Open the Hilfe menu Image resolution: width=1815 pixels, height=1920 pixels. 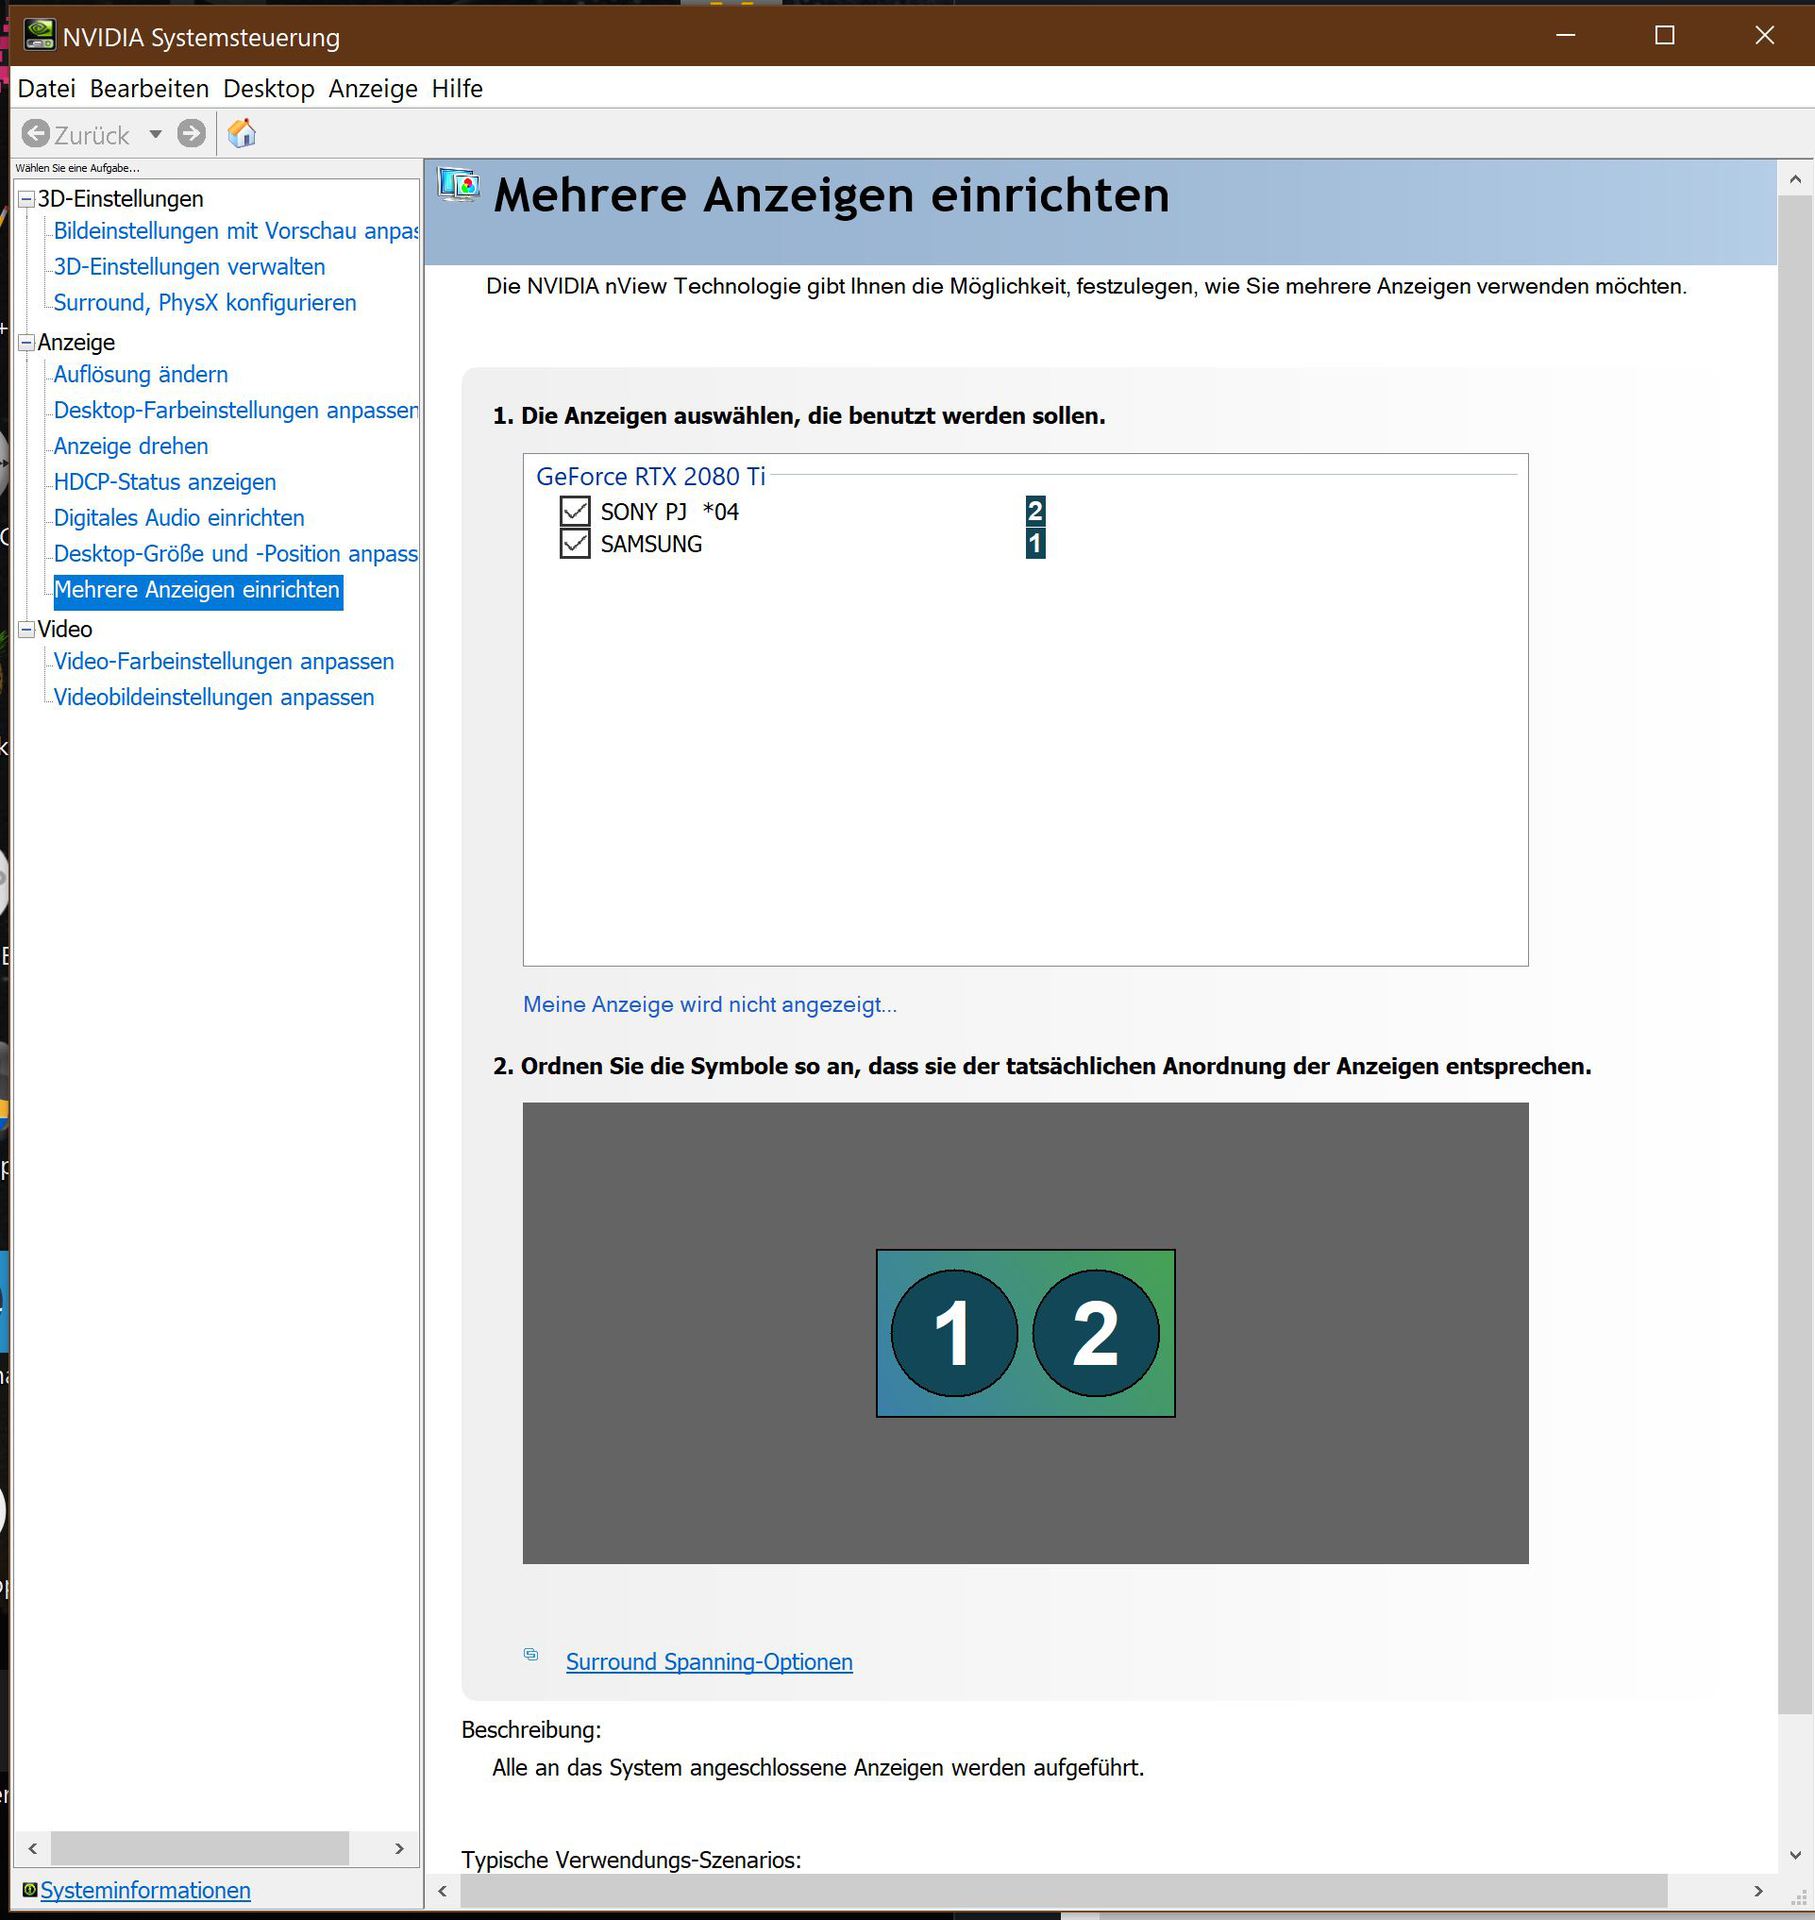tap(457, 88)
